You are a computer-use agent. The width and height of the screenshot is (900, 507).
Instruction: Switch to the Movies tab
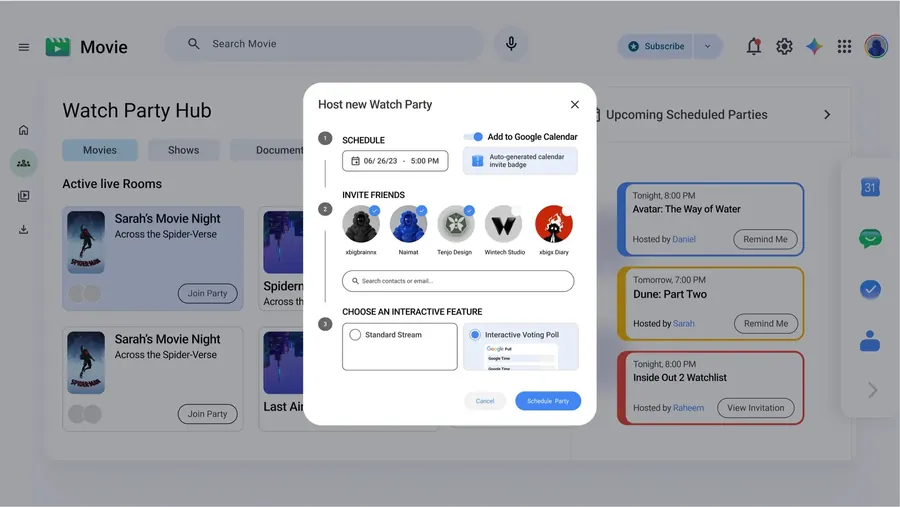coord(100,150)
